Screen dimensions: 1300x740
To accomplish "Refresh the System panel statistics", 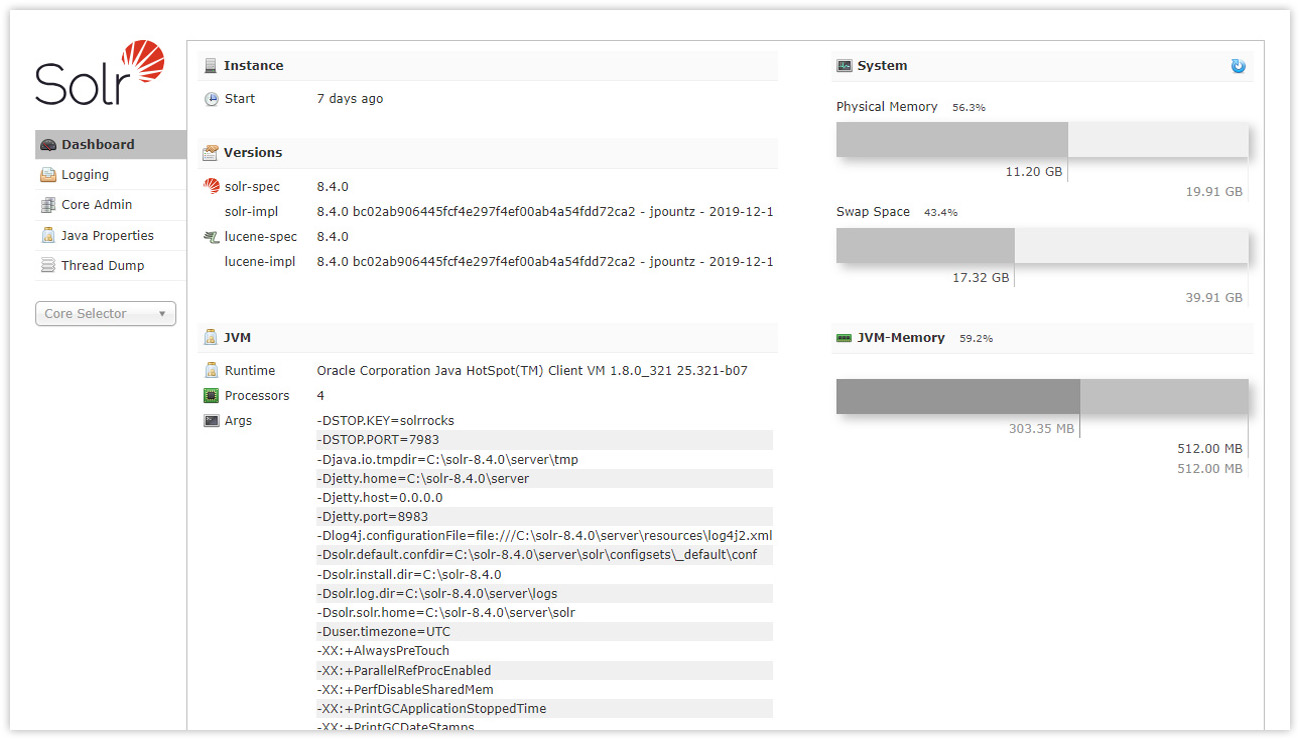I will (1238, 66).
